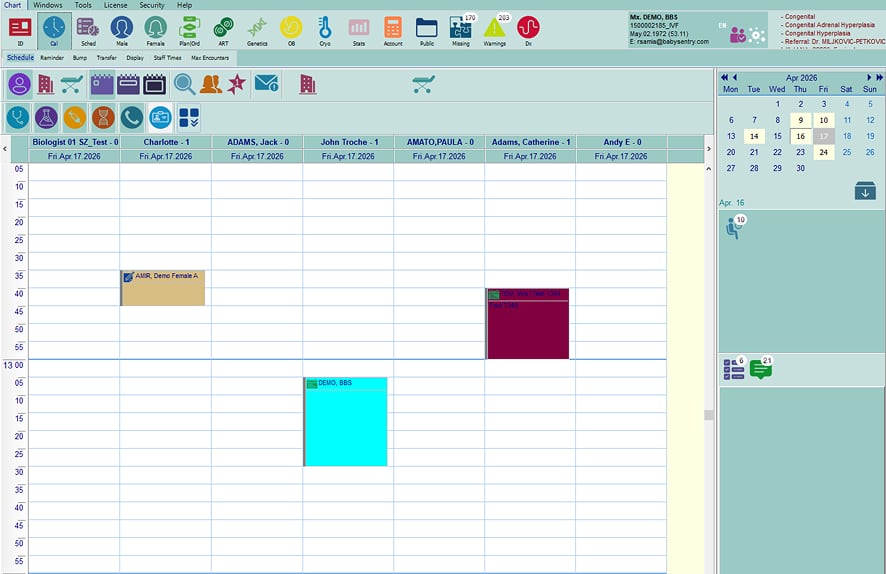The image size is (886, 574).
Task: Click the purple lab flask filter icon
Action: coord(46,118)
